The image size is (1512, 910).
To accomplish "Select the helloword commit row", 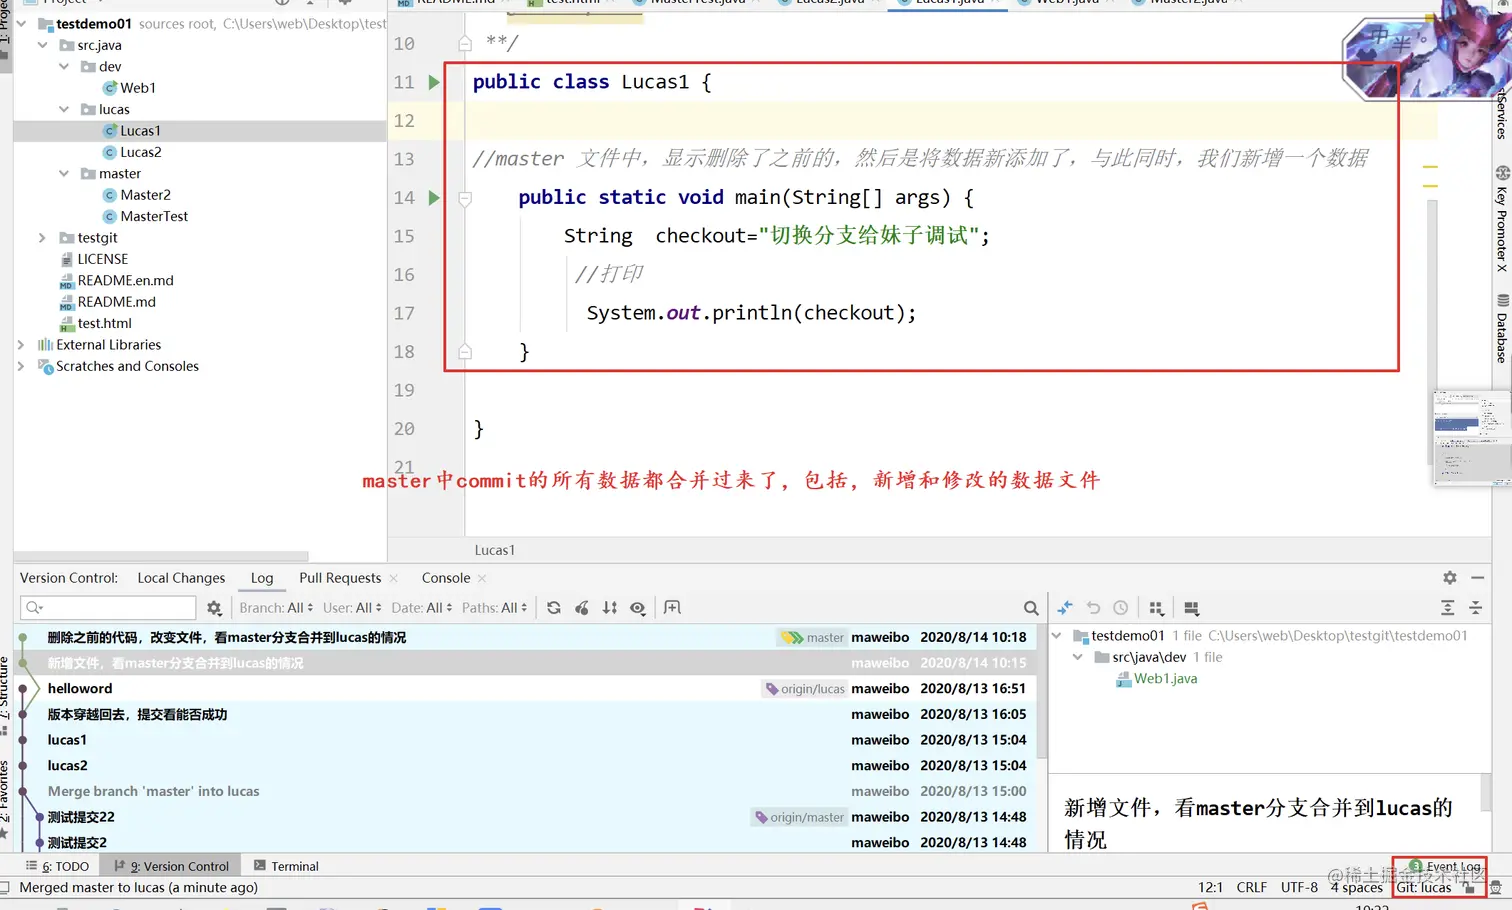I will click(525, 689).
